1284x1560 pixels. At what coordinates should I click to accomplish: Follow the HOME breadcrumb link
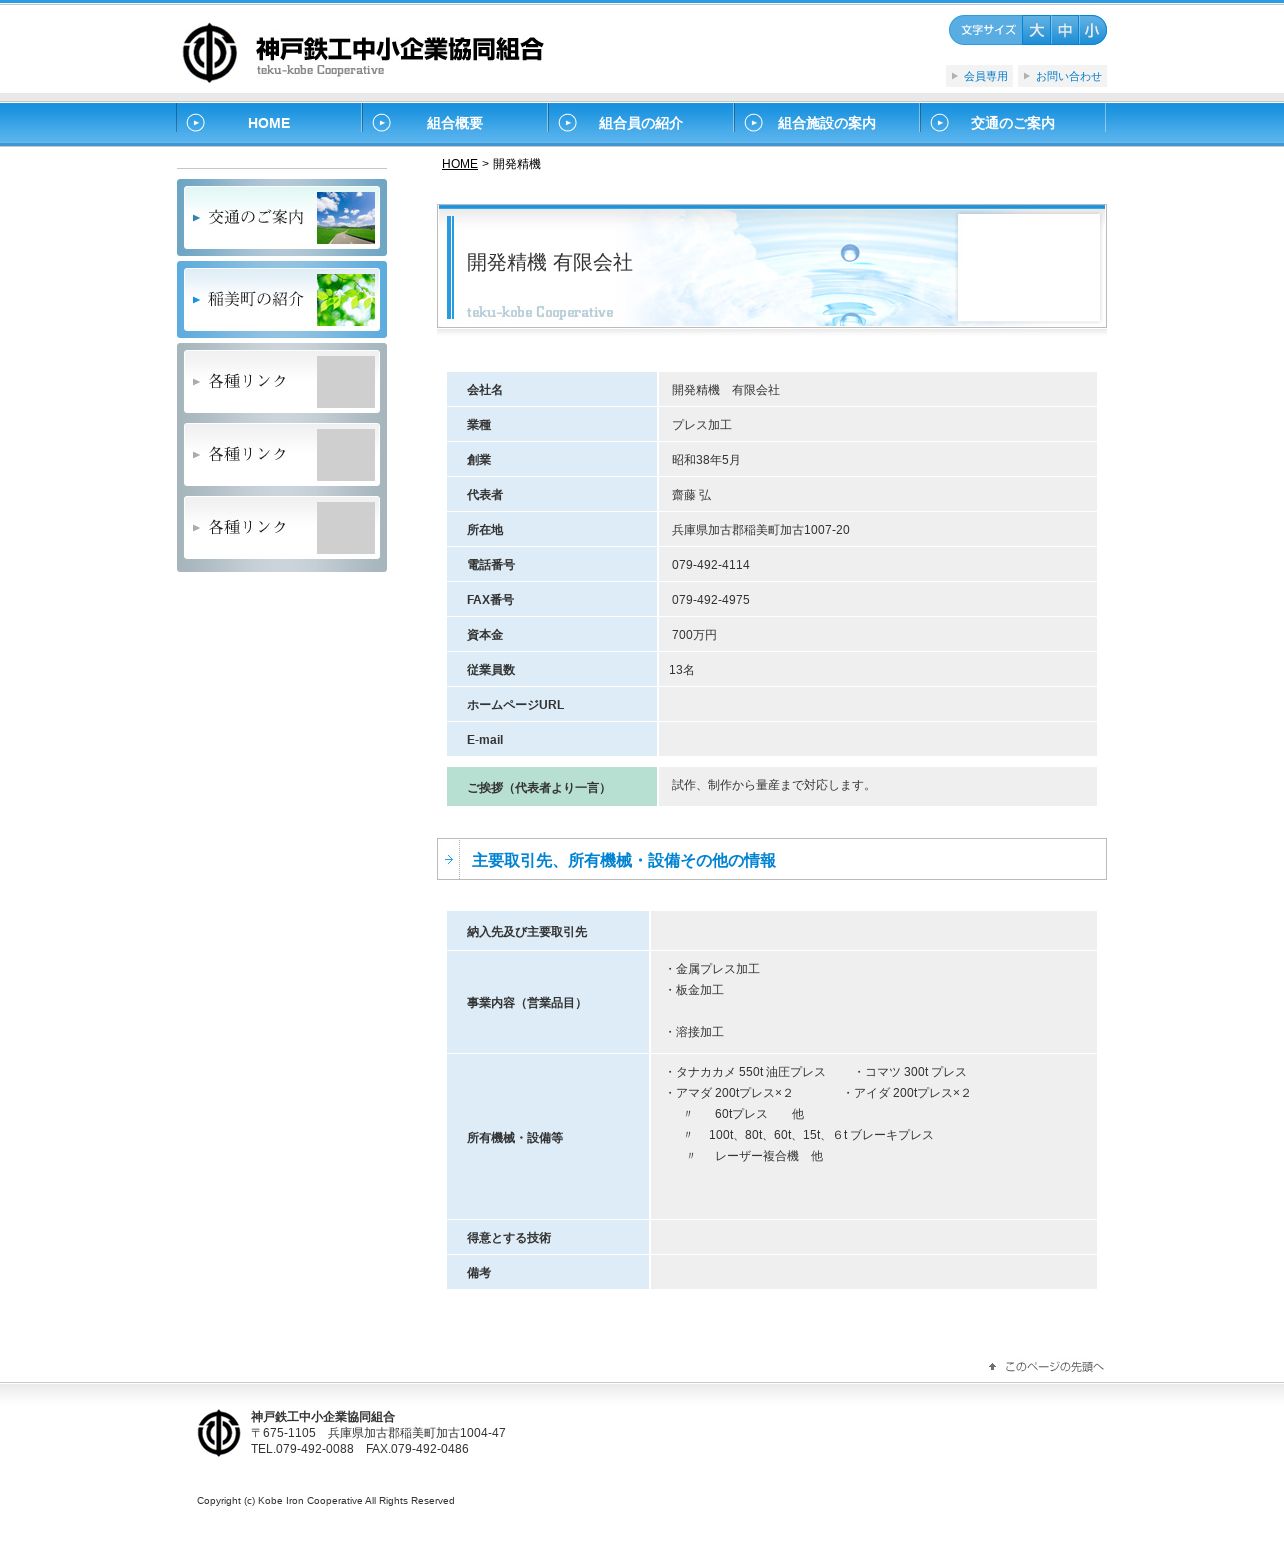[460, 164]
